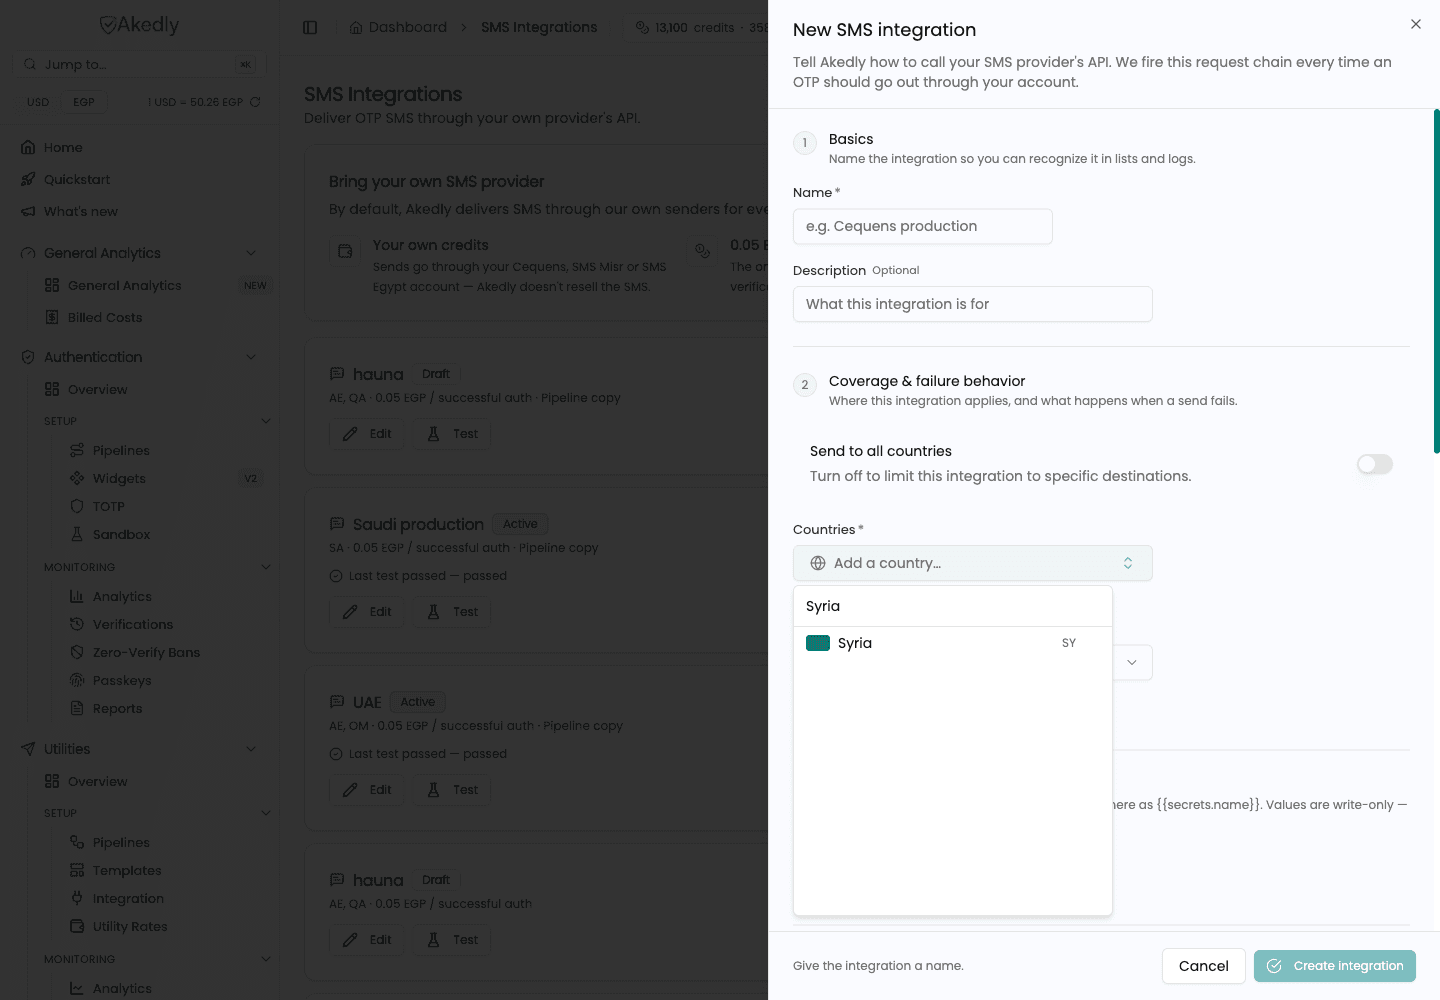Click the globe icon in country selector
This screenshot has height=1000, width=1440.
click(818, 563)
